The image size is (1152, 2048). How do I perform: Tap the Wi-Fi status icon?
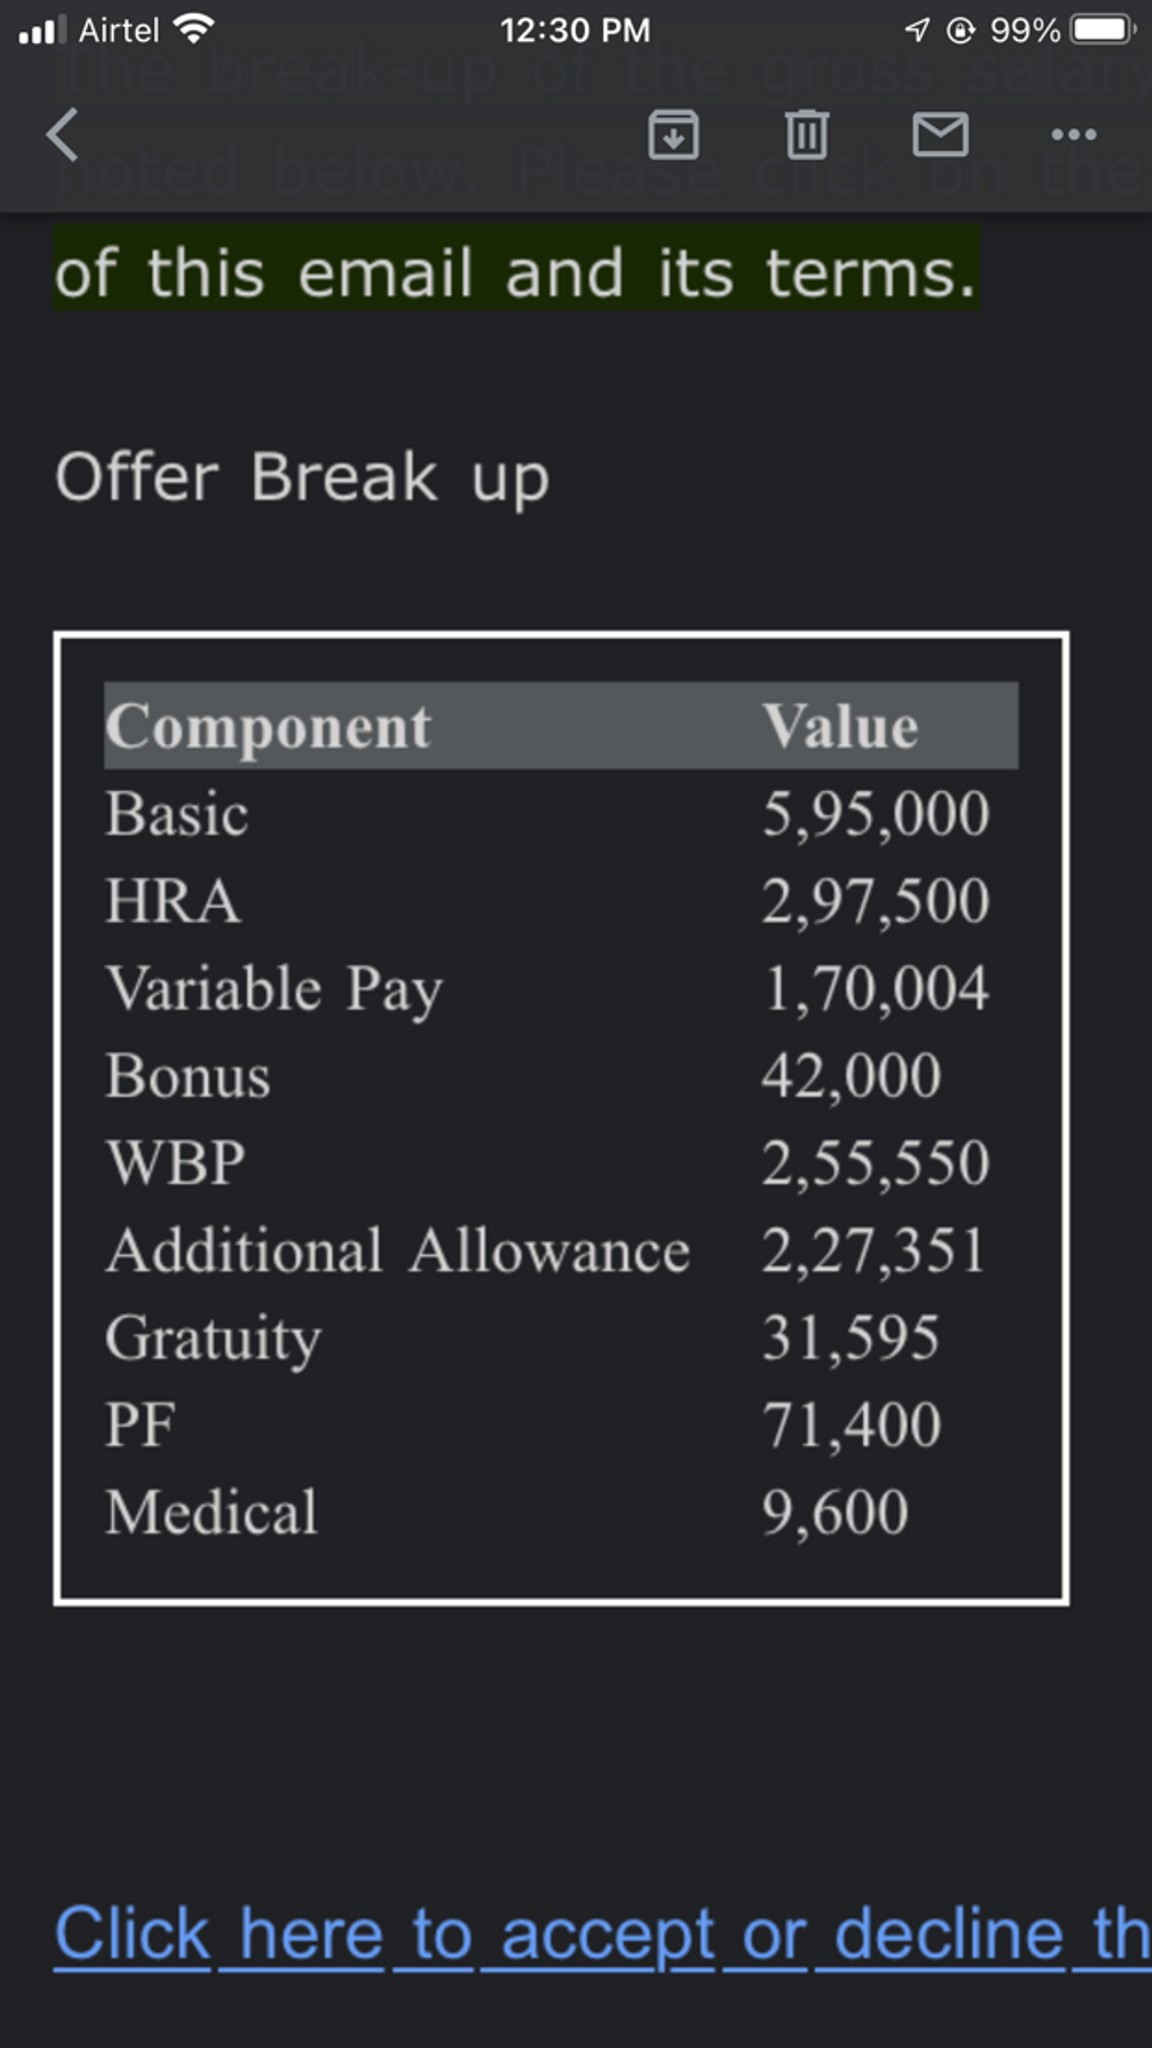[x=193, y=29]
